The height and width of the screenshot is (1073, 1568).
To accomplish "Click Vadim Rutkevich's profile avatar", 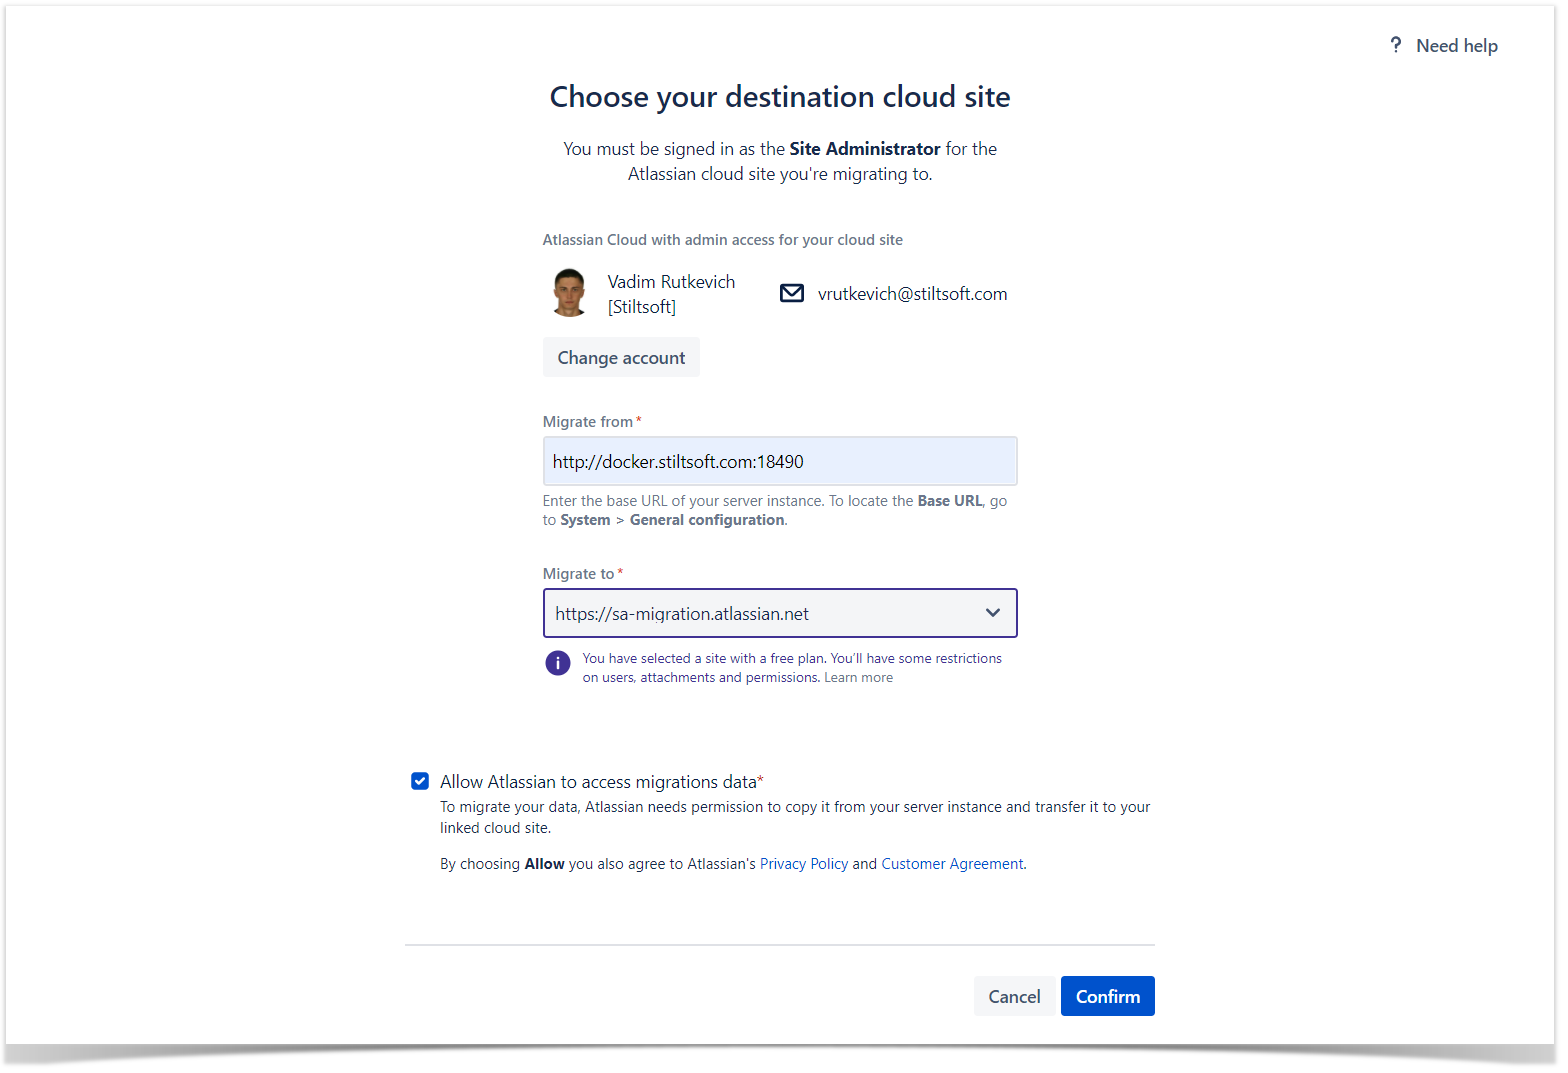I will (x=569, y=293).
